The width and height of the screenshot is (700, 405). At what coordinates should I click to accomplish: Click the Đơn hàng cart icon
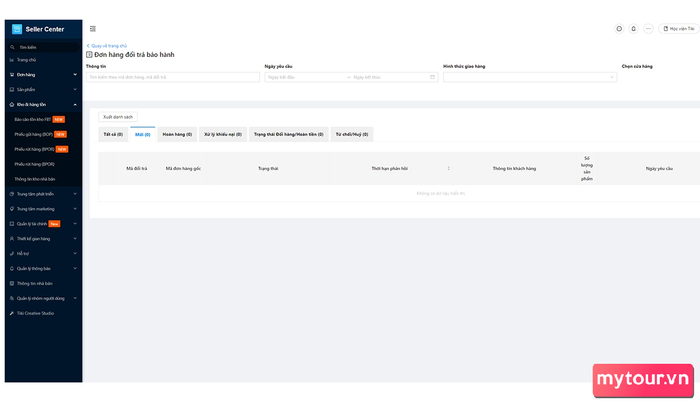coord(12,75)
